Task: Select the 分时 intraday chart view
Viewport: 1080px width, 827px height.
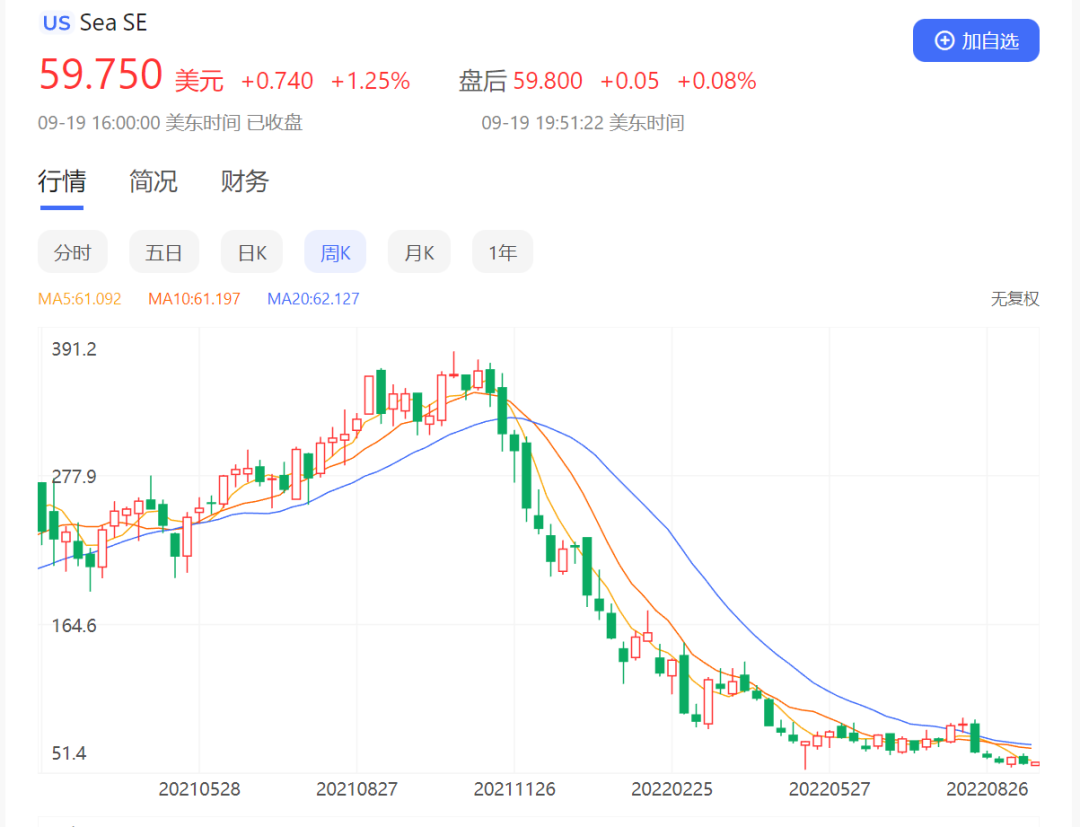Action: pos(72,252)
